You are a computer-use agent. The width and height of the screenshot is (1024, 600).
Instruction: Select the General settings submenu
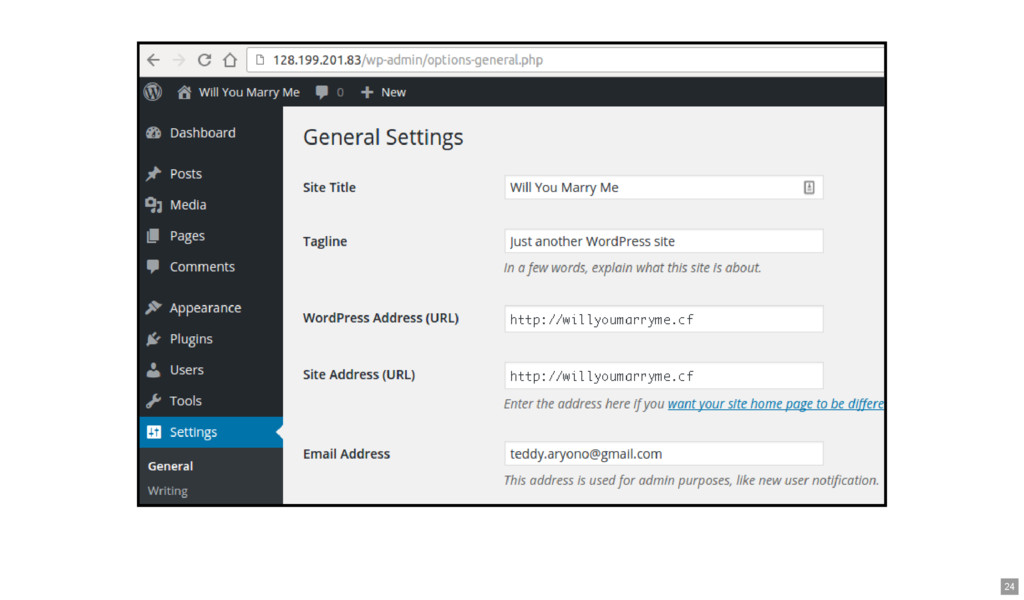170,466
